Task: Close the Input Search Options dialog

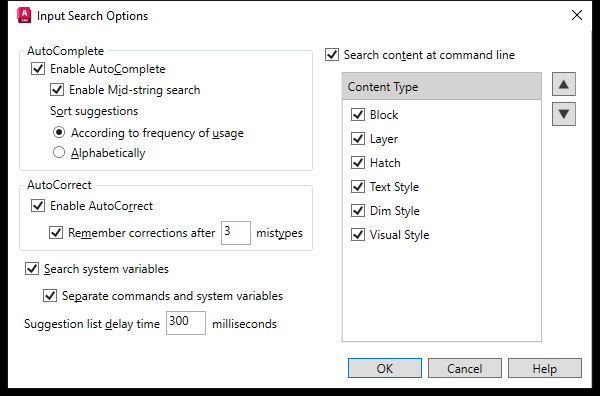Action: pos(577,15)
